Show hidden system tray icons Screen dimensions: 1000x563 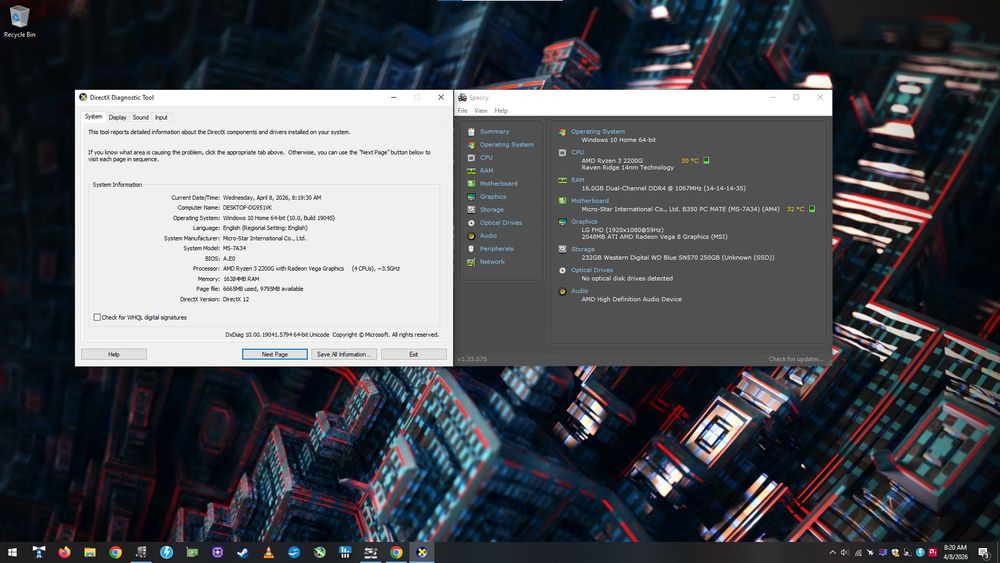[x=832, y=553]
